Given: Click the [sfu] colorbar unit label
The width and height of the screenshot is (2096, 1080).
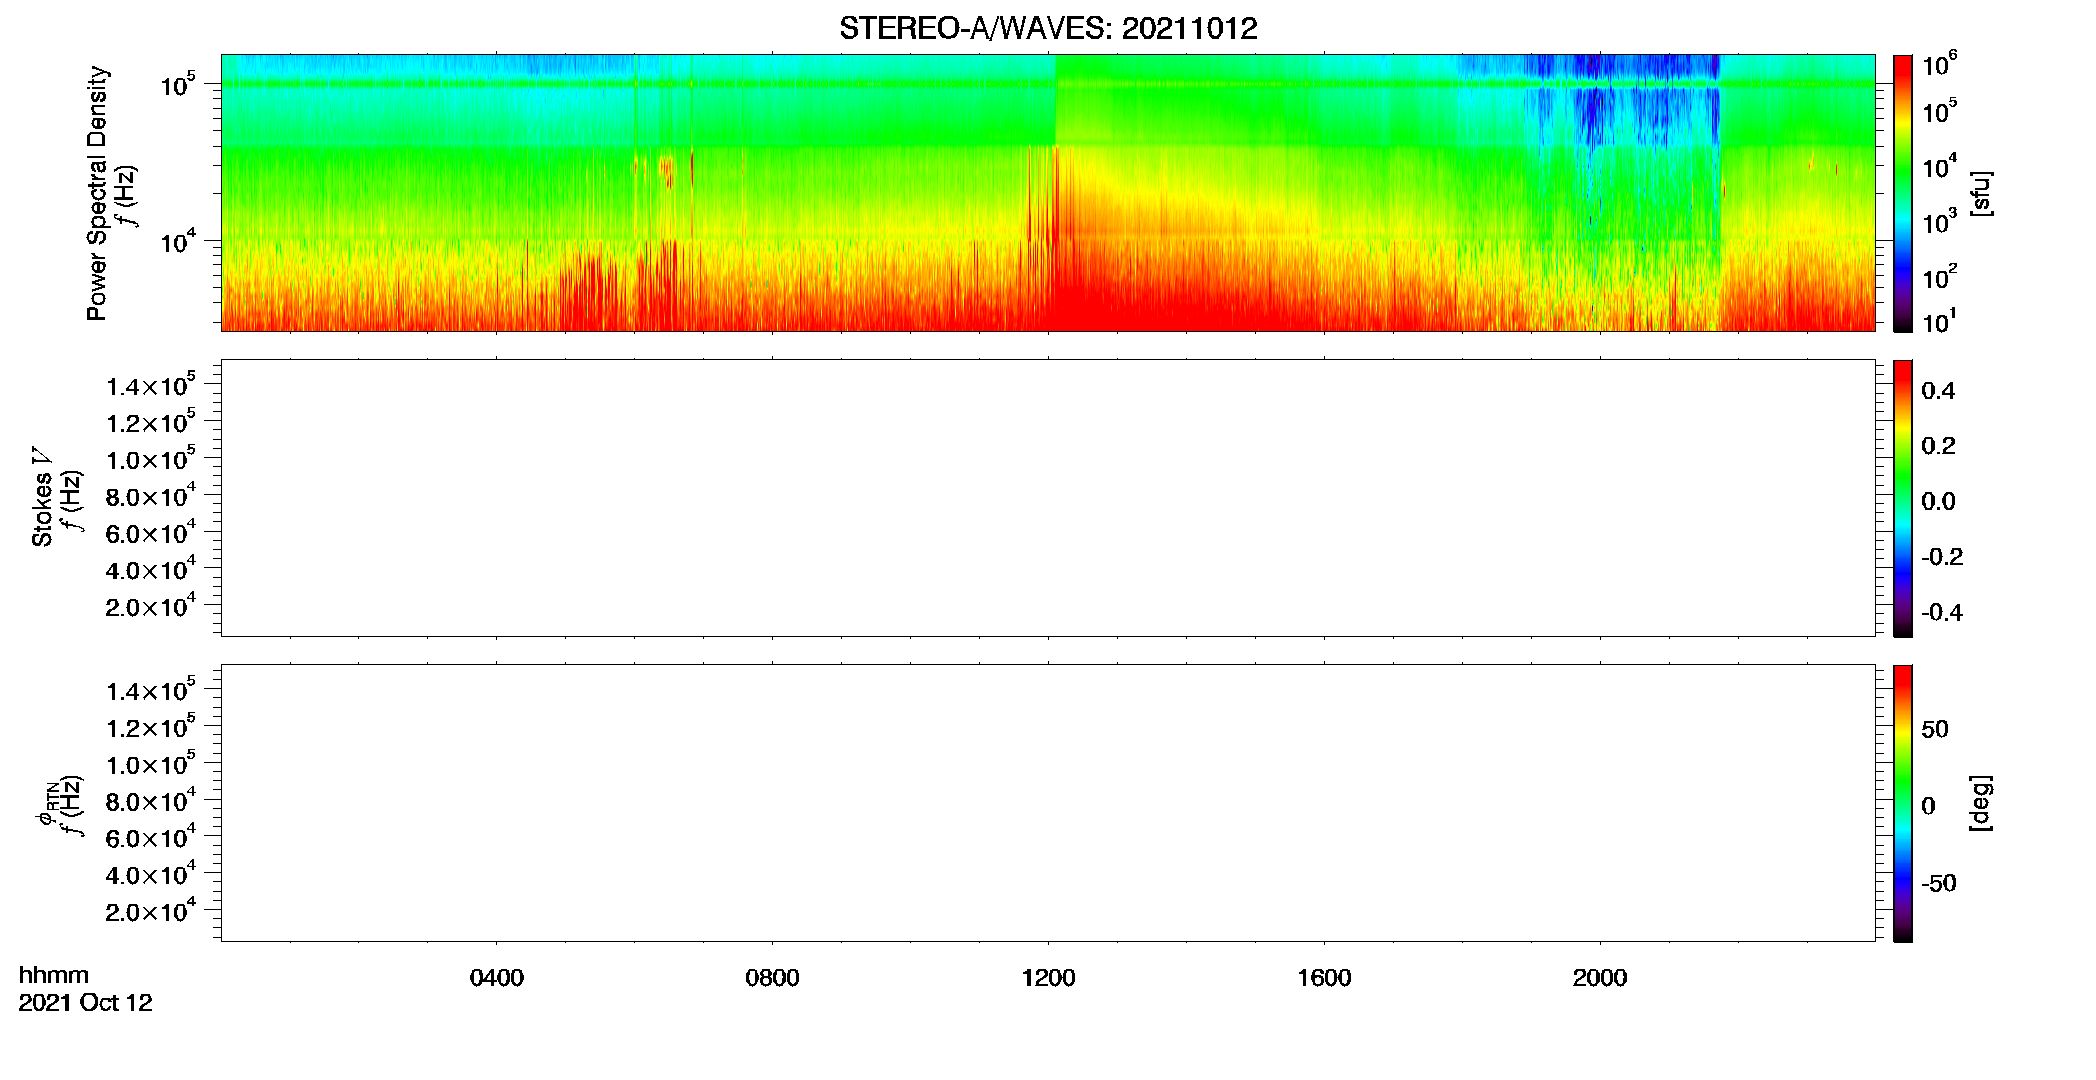Looking at the screenshot, I should tap(1981, 193).
